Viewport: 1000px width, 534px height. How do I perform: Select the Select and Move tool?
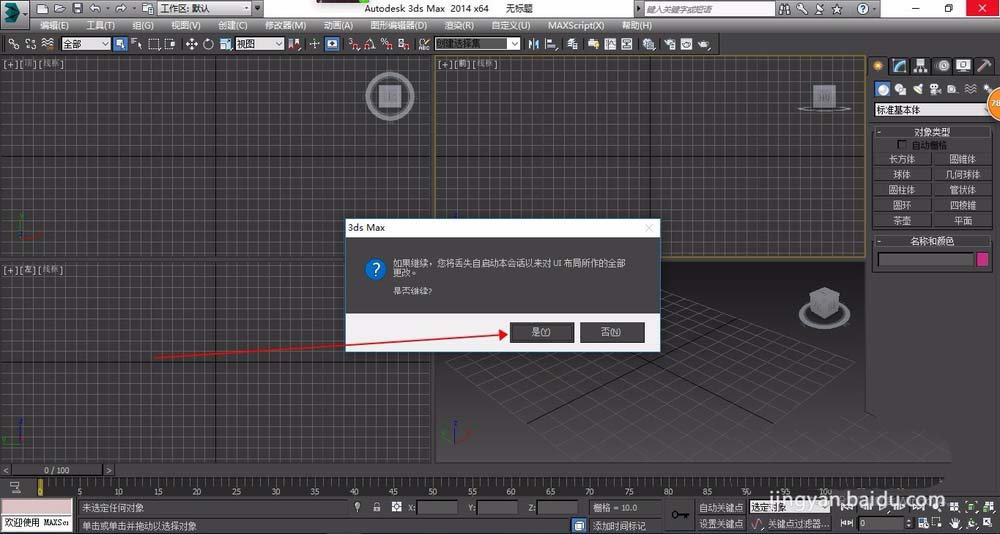191,44
